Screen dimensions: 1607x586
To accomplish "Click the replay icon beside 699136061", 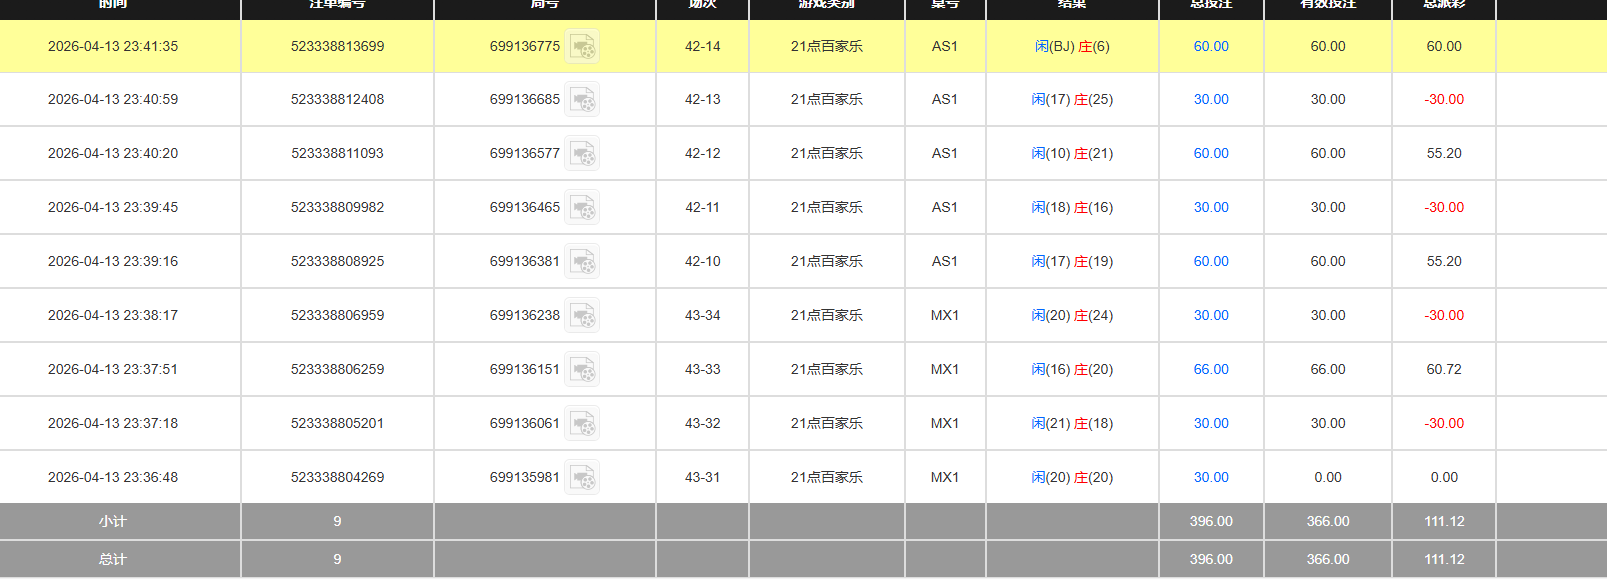I will pyautogui.click(x=582, y=424).
